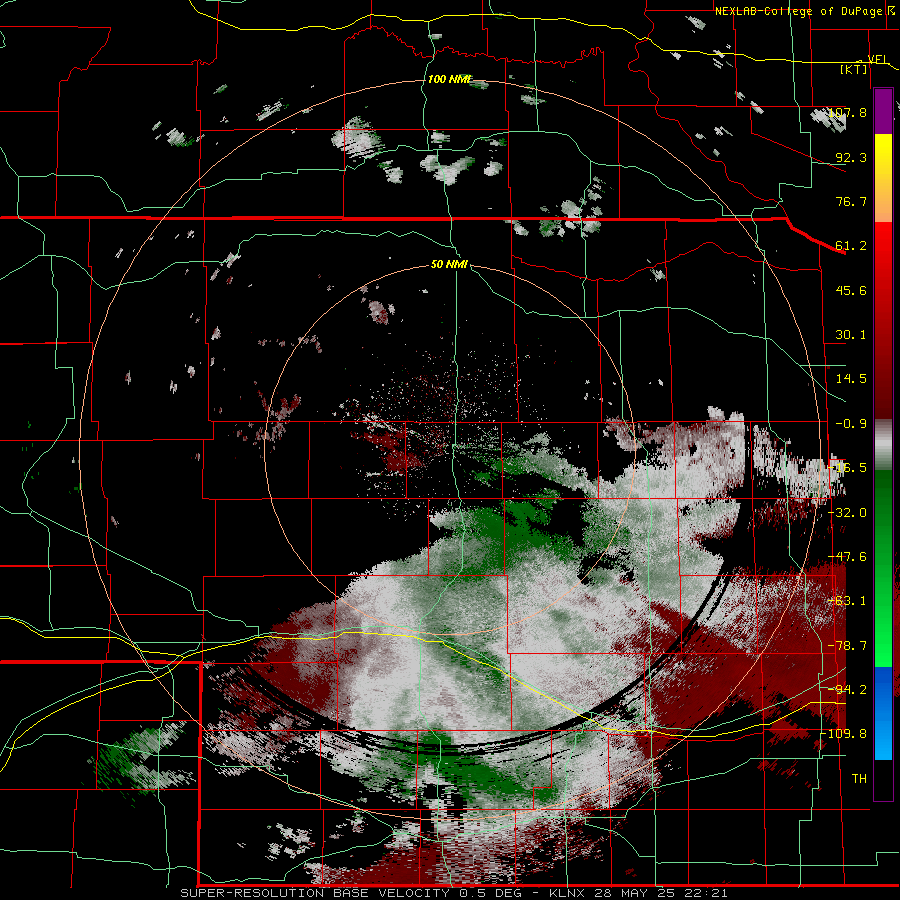Click the -47.6 value on the velocity scale
Image resolution: width=900 pixels, height=900 pixels.
point(849,557)
